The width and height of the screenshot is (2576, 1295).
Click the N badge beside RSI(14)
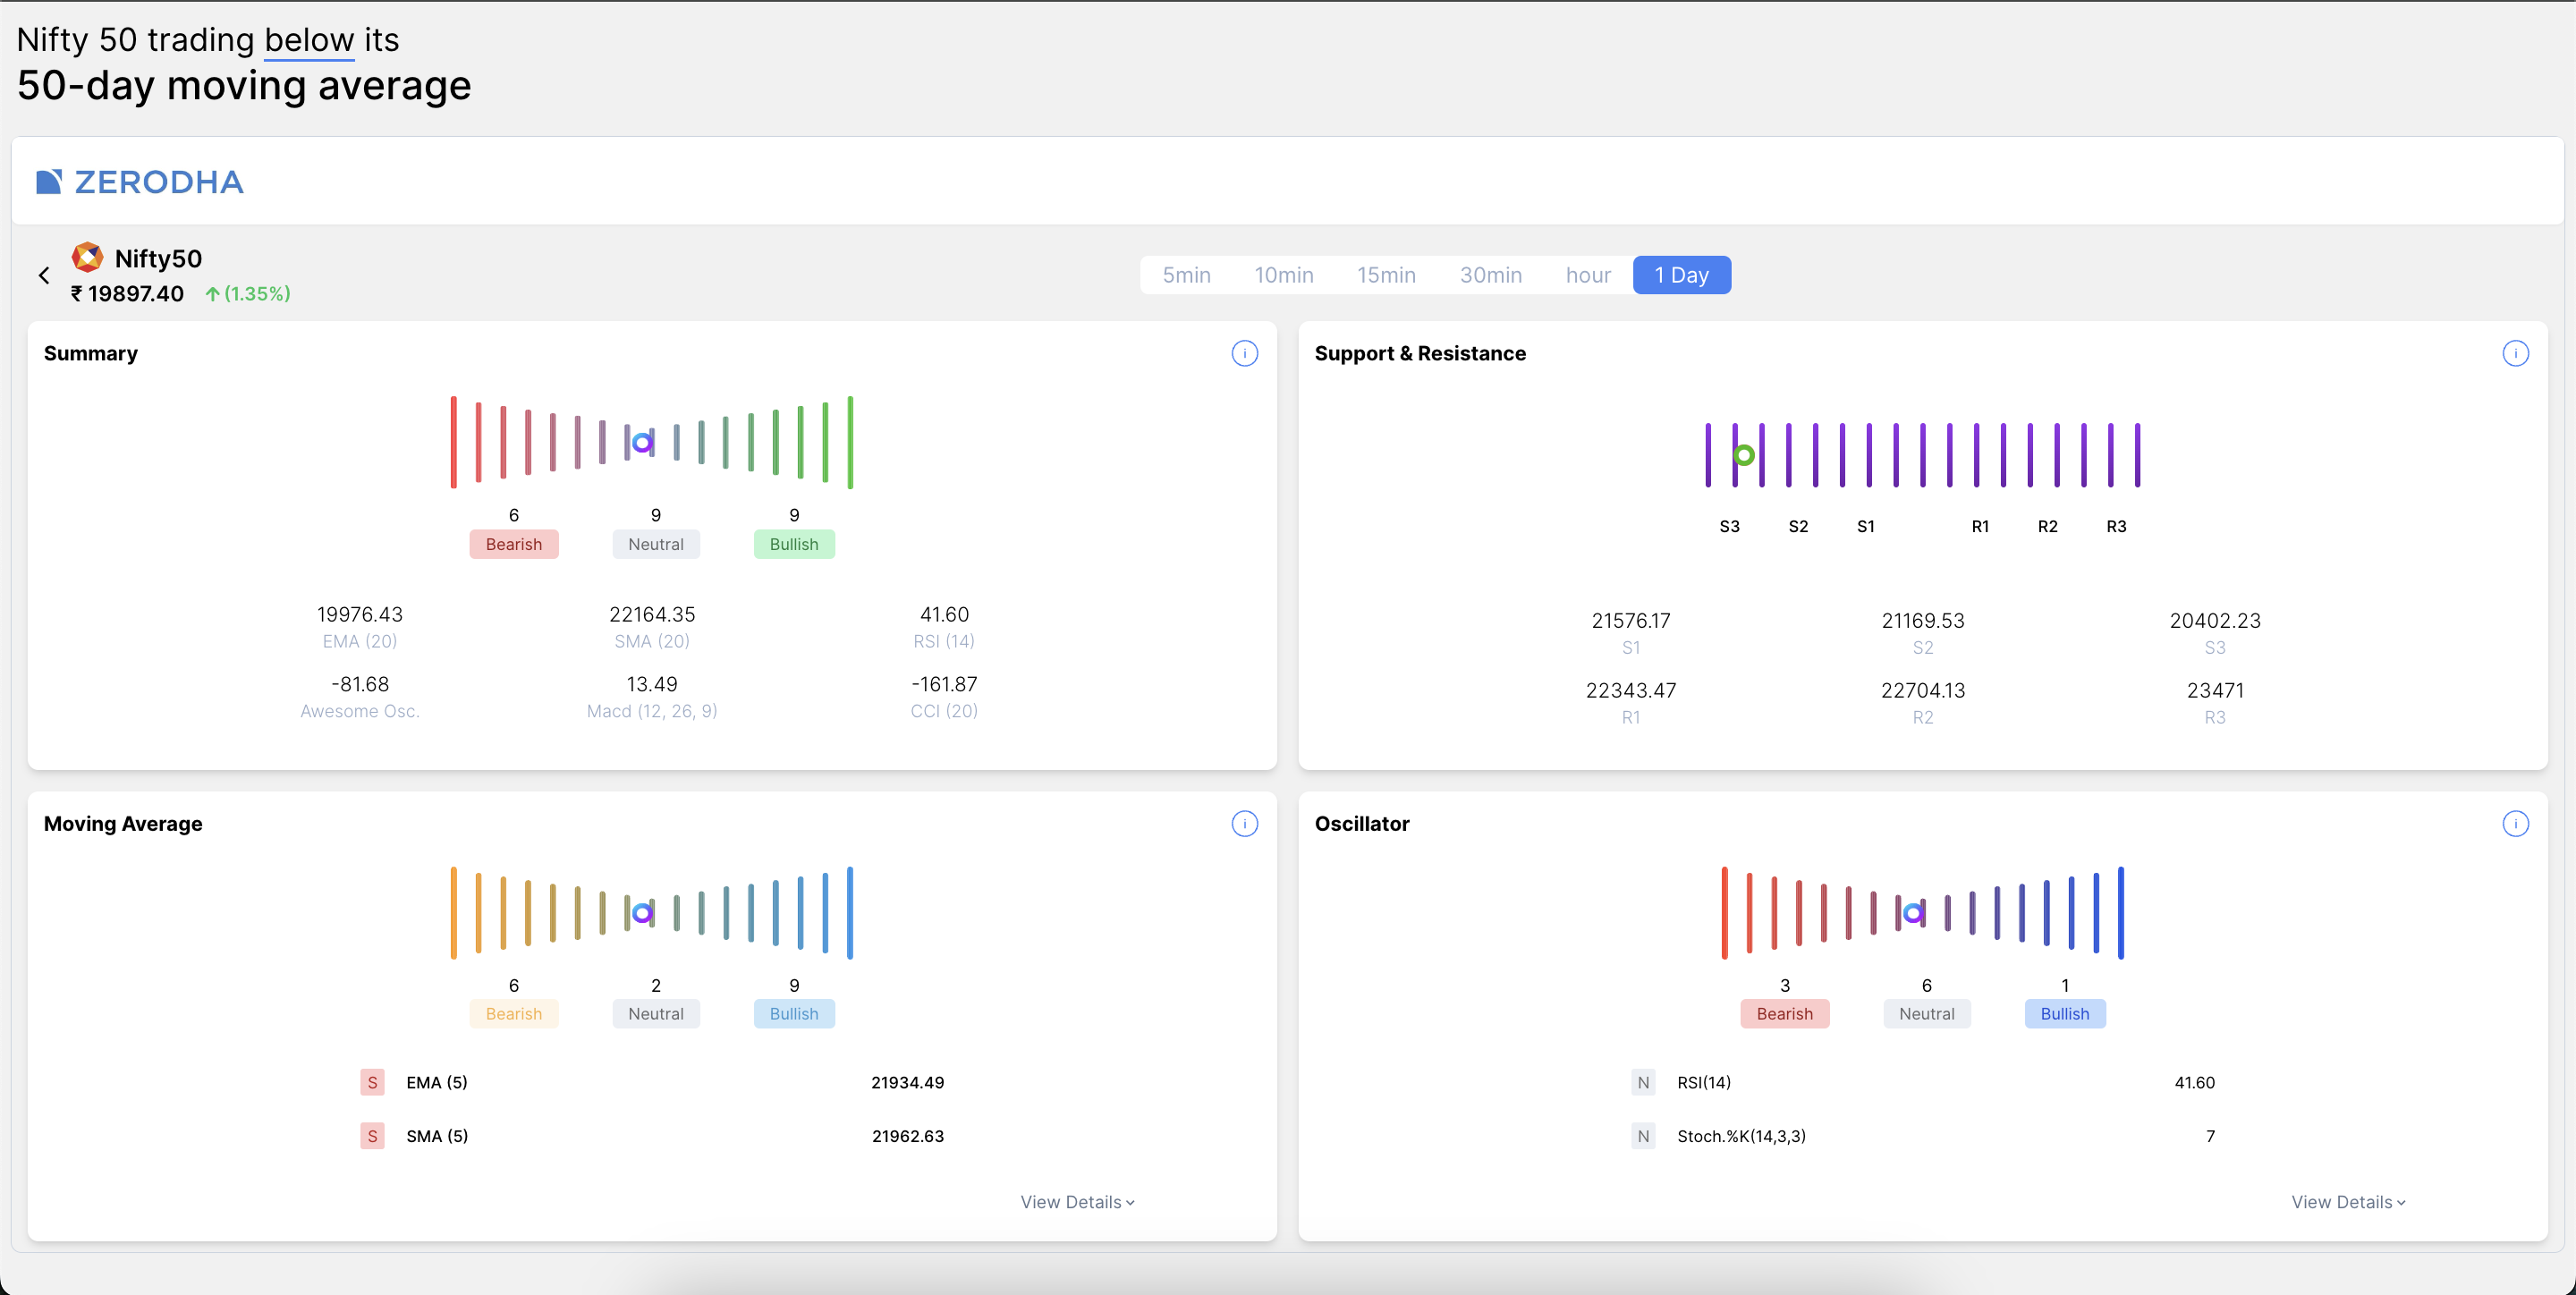(x=1643, y=1082)
